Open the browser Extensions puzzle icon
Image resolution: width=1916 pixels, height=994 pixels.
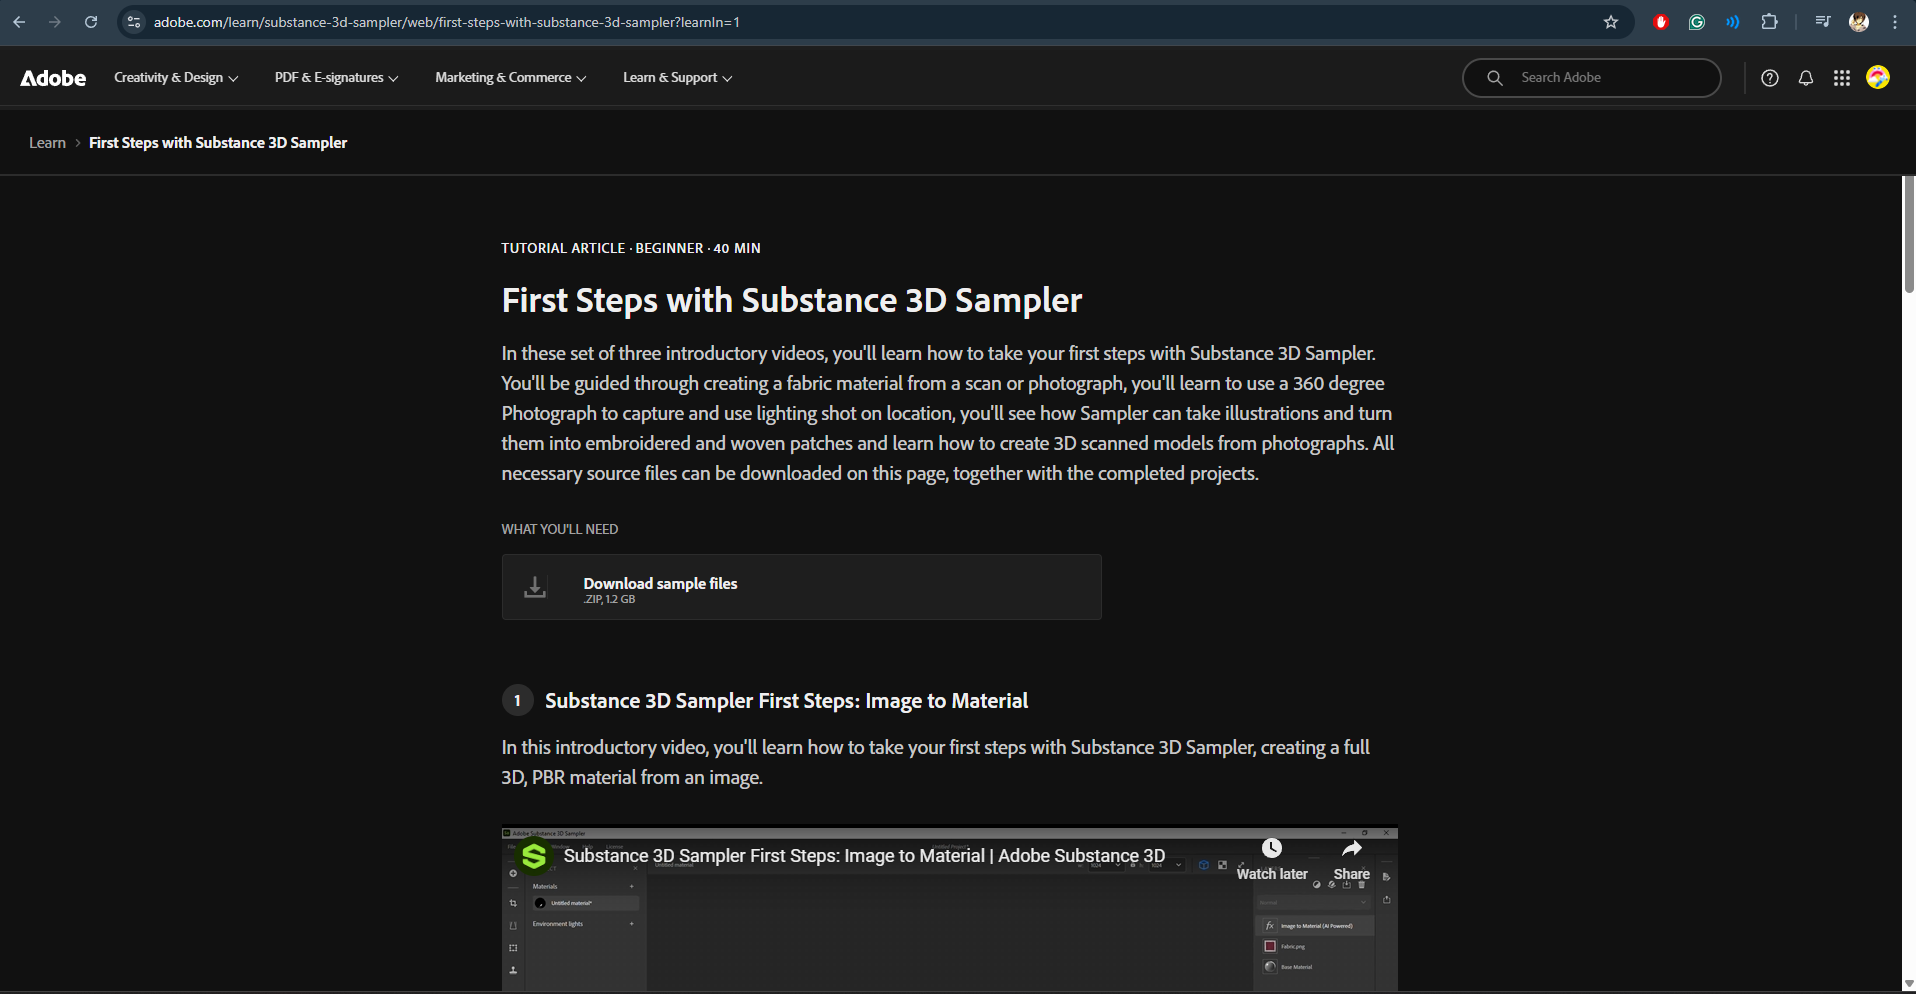1769,22
